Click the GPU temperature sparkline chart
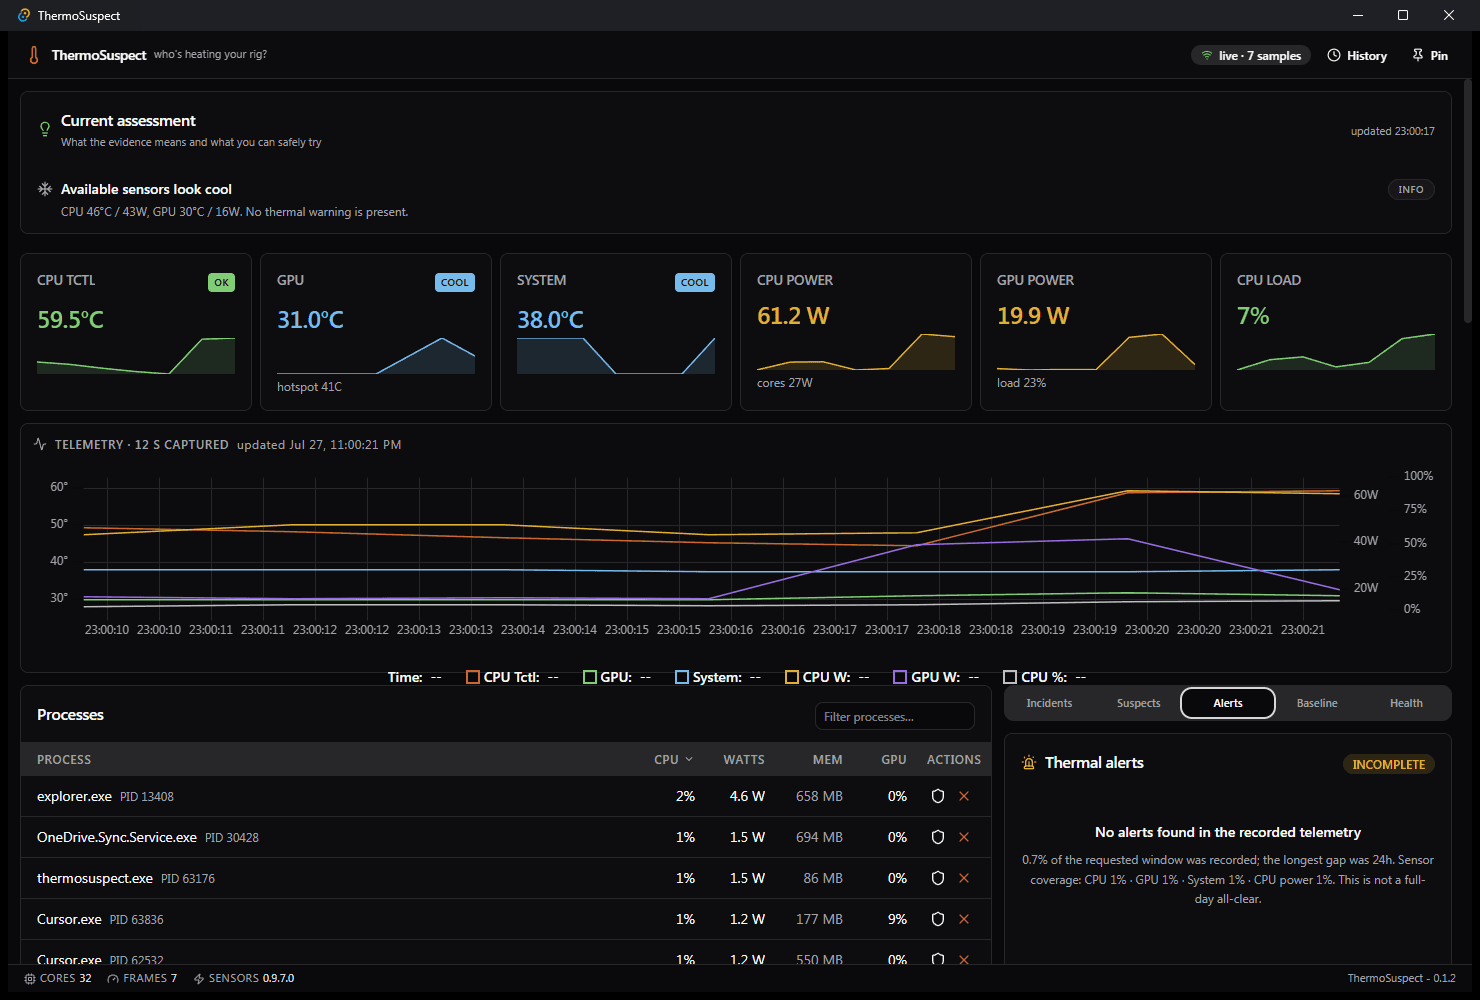This screenshot has height=1000, width=1480. coord(376,355)
